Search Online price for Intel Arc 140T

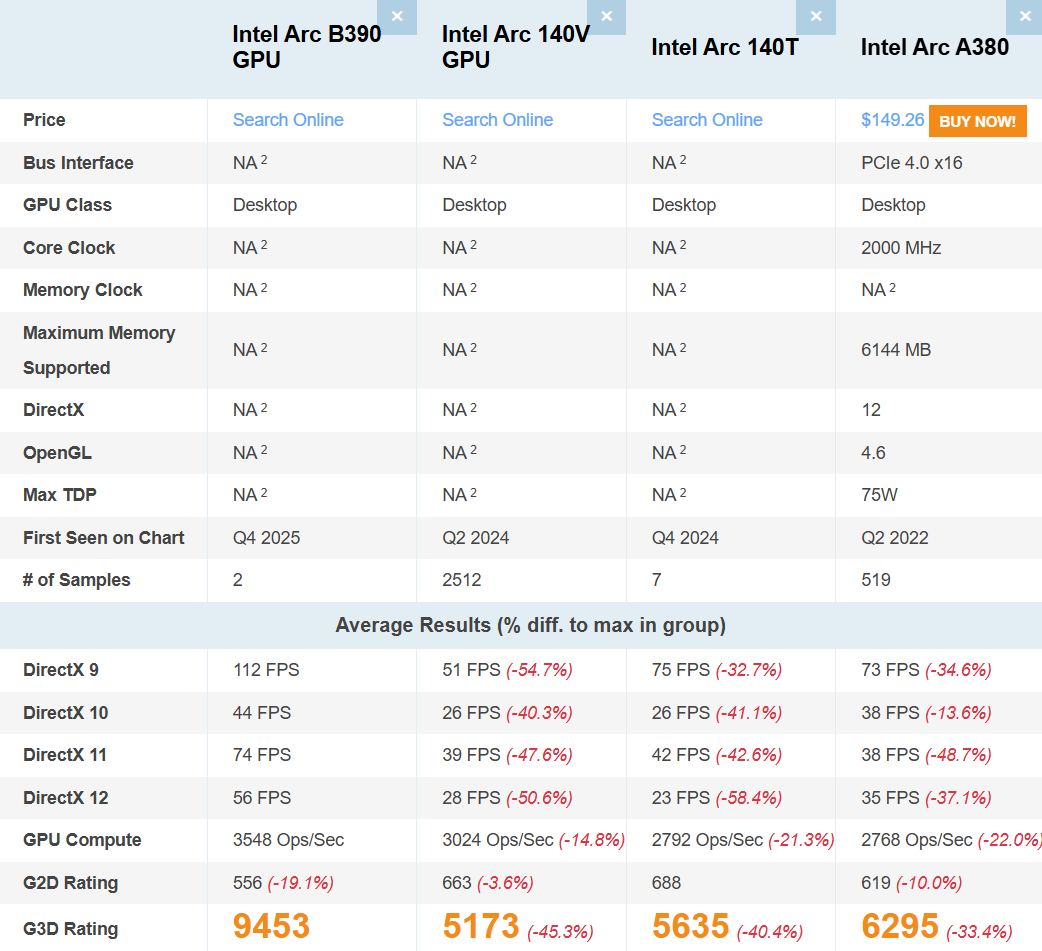(707, 120)
